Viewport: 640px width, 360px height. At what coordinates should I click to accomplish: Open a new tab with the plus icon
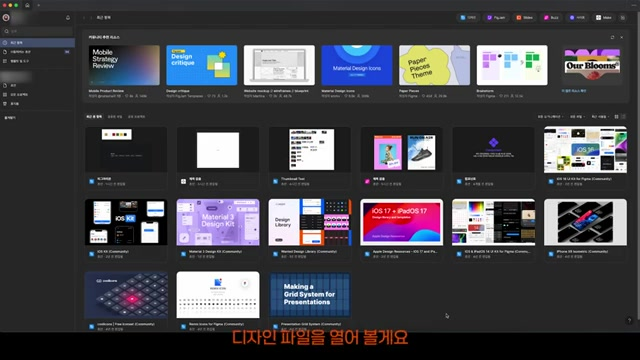click(x=38, y=5)
